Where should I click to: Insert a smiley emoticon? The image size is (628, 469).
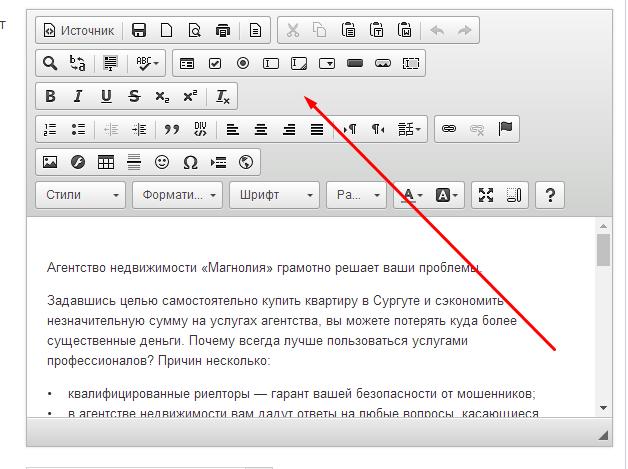[162, 162]
